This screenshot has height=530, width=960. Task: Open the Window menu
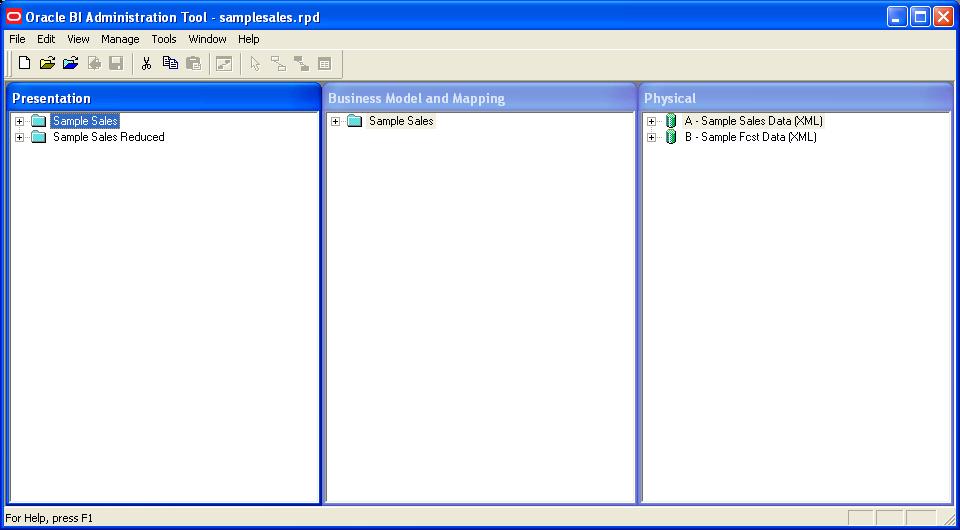(208, 39)
